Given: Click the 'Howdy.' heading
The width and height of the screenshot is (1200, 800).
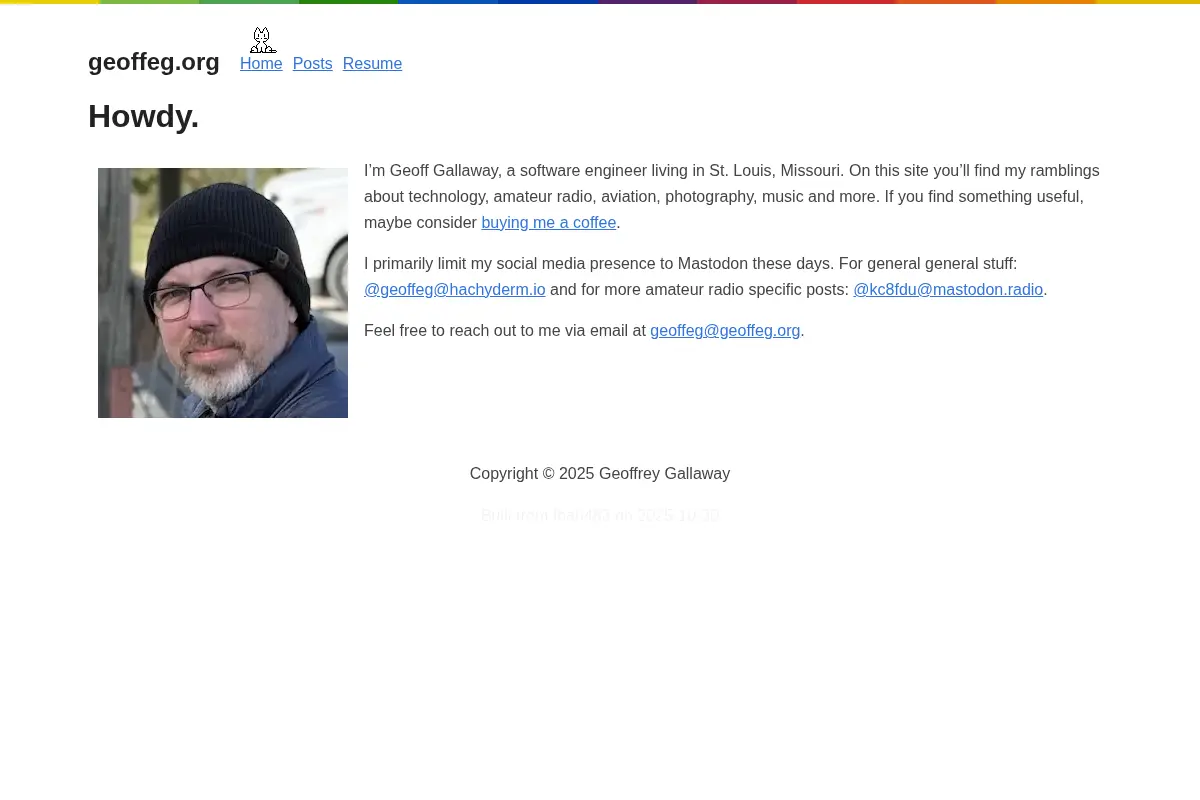Looking at the screenshot, I should (143, 117).
